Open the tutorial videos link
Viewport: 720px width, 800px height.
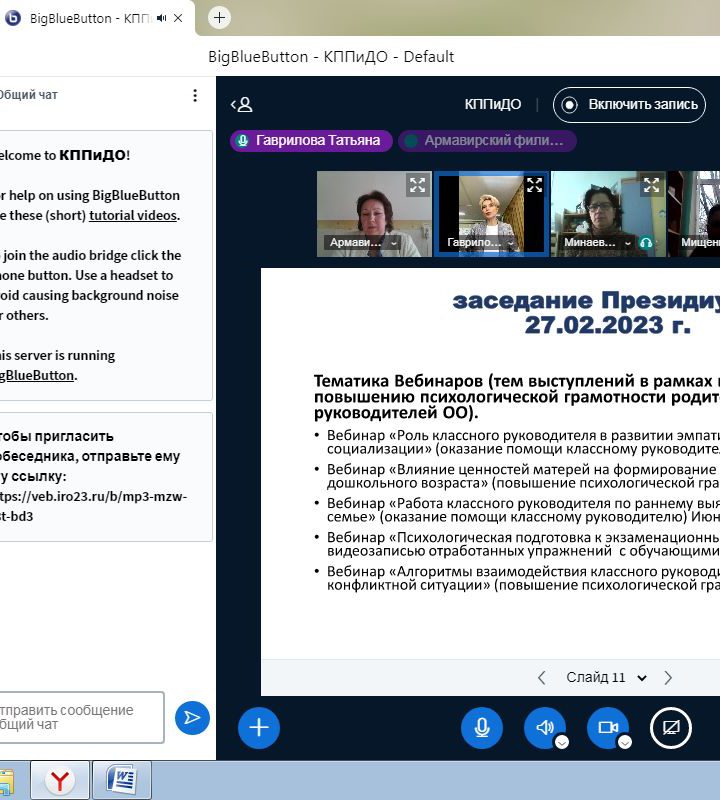(x=133, y=215)
